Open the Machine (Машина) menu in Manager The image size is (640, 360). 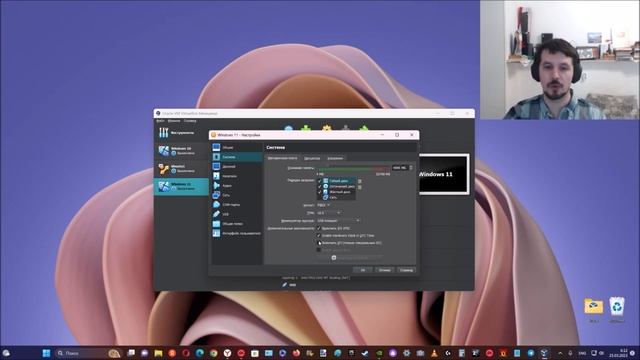click(174, 121)
